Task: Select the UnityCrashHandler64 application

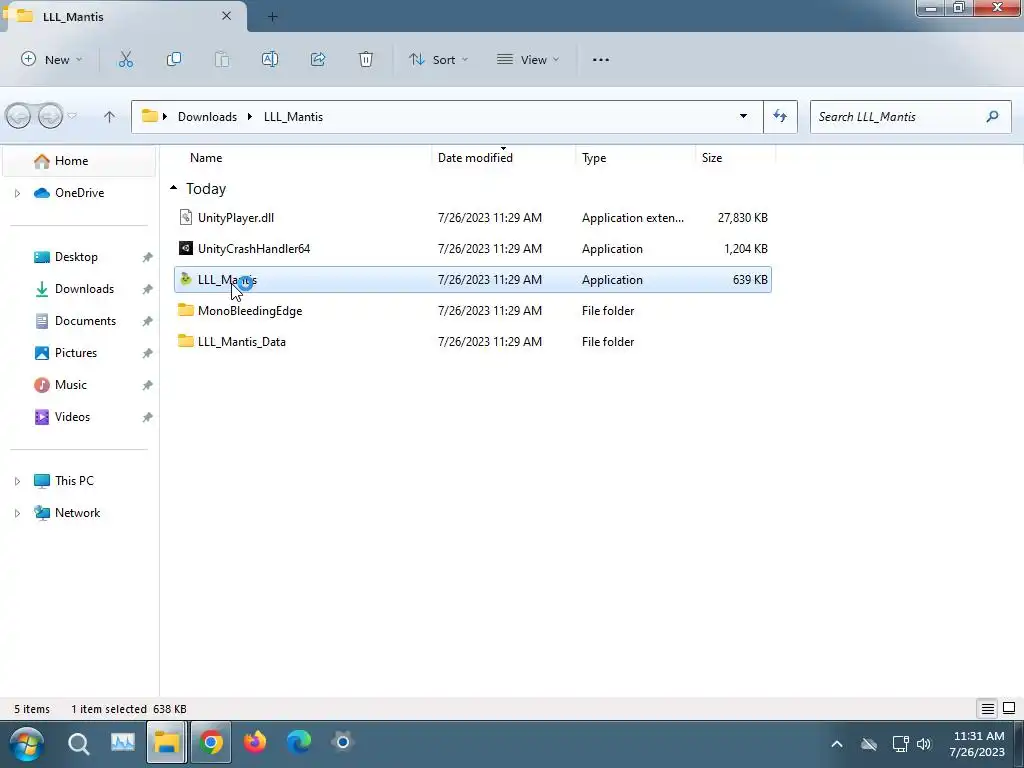Action: coord(473,249)
